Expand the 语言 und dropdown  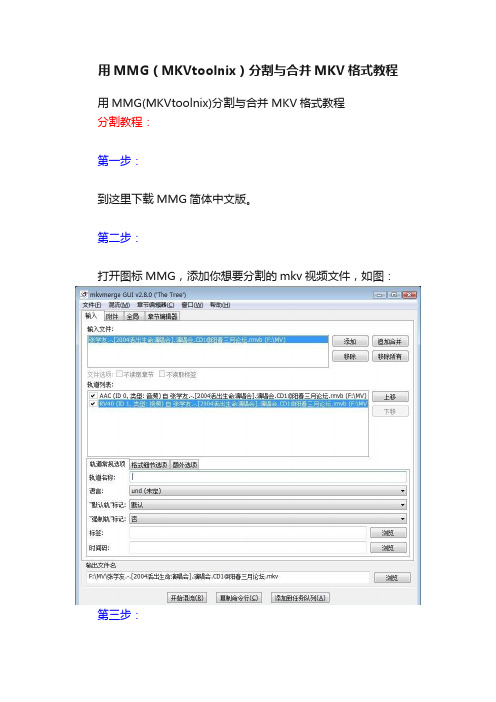[268, 491]
